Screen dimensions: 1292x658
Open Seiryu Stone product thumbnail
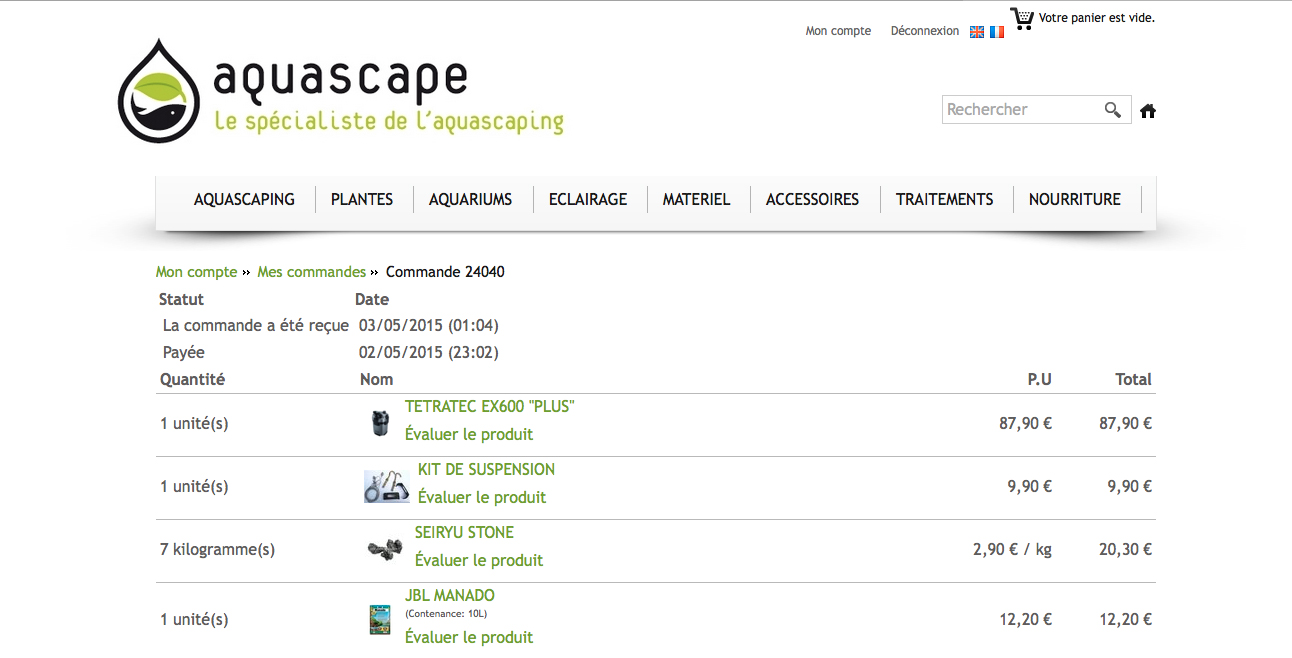tap(384, 549)
